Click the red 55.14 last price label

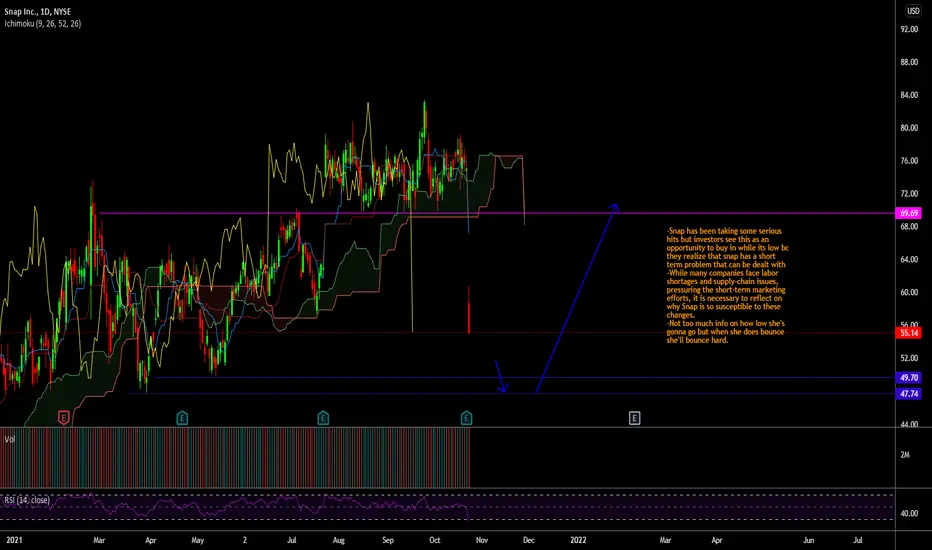(x=909, y=332)
